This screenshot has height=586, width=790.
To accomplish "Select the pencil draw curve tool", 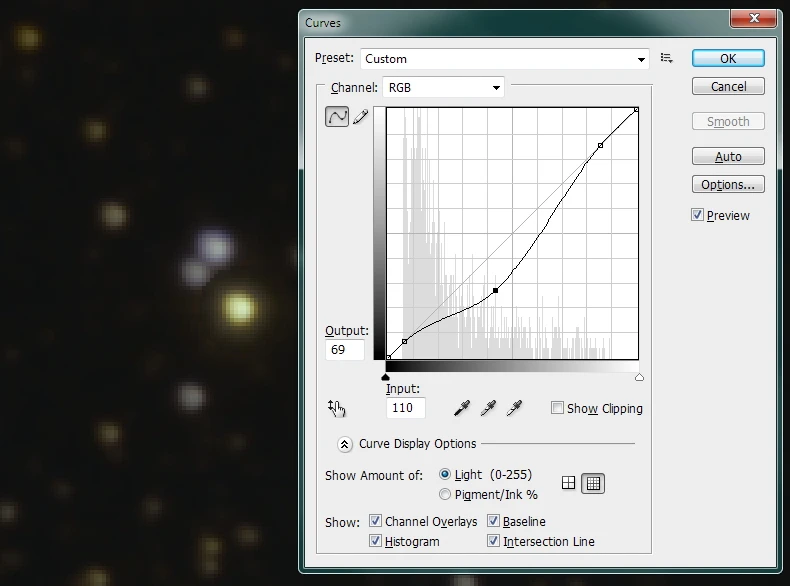I will pyautogui.click(x=361, y=117).
